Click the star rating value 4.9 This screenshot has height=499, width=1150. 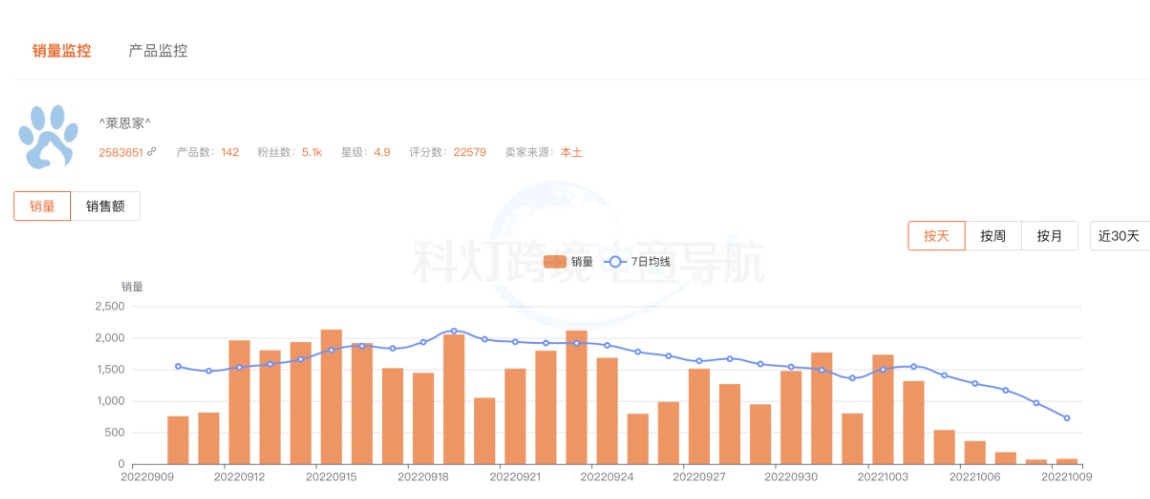point(382,153)
